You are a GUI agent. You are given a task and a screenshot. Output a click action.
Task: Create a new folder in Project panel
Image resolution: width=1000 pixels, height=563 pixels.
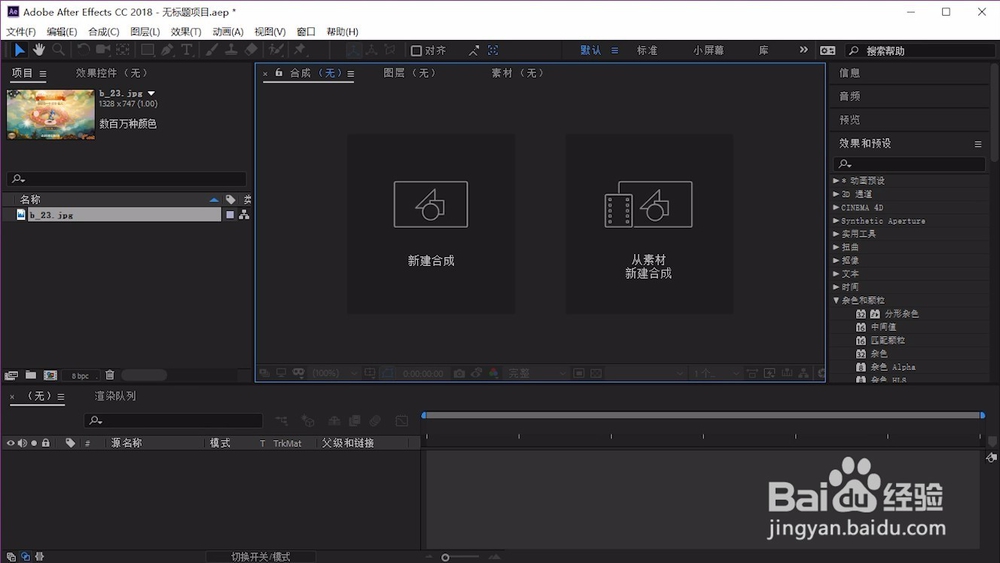pyautogui.click(x=31, y=376)
